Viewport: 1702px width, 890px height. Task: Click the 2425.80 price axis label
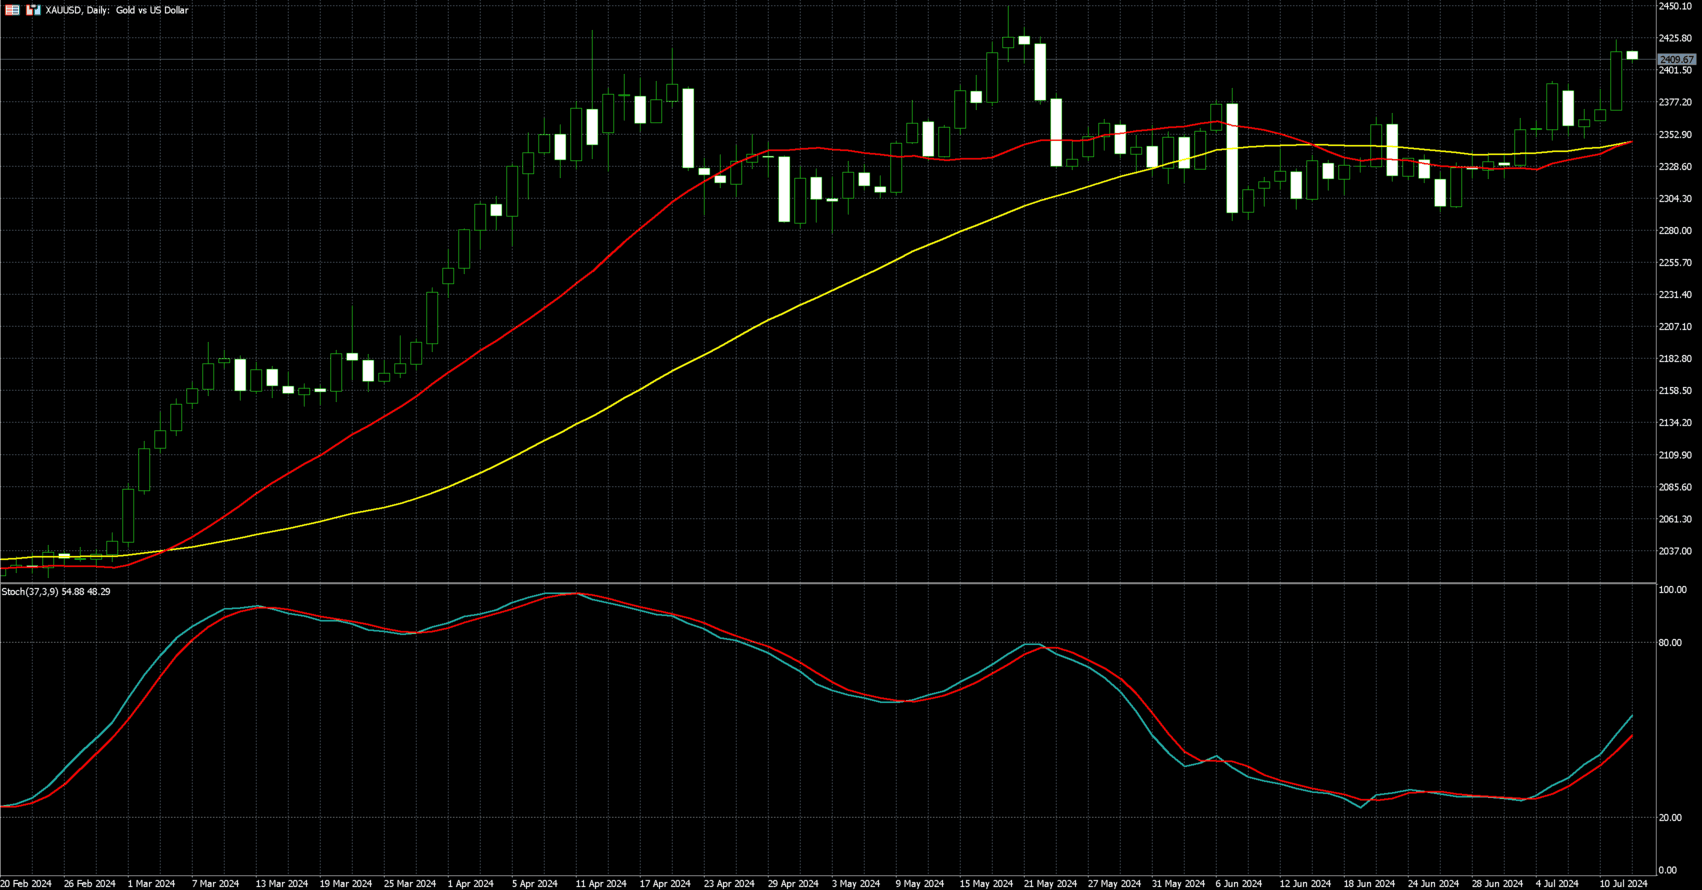point(1675,39)
